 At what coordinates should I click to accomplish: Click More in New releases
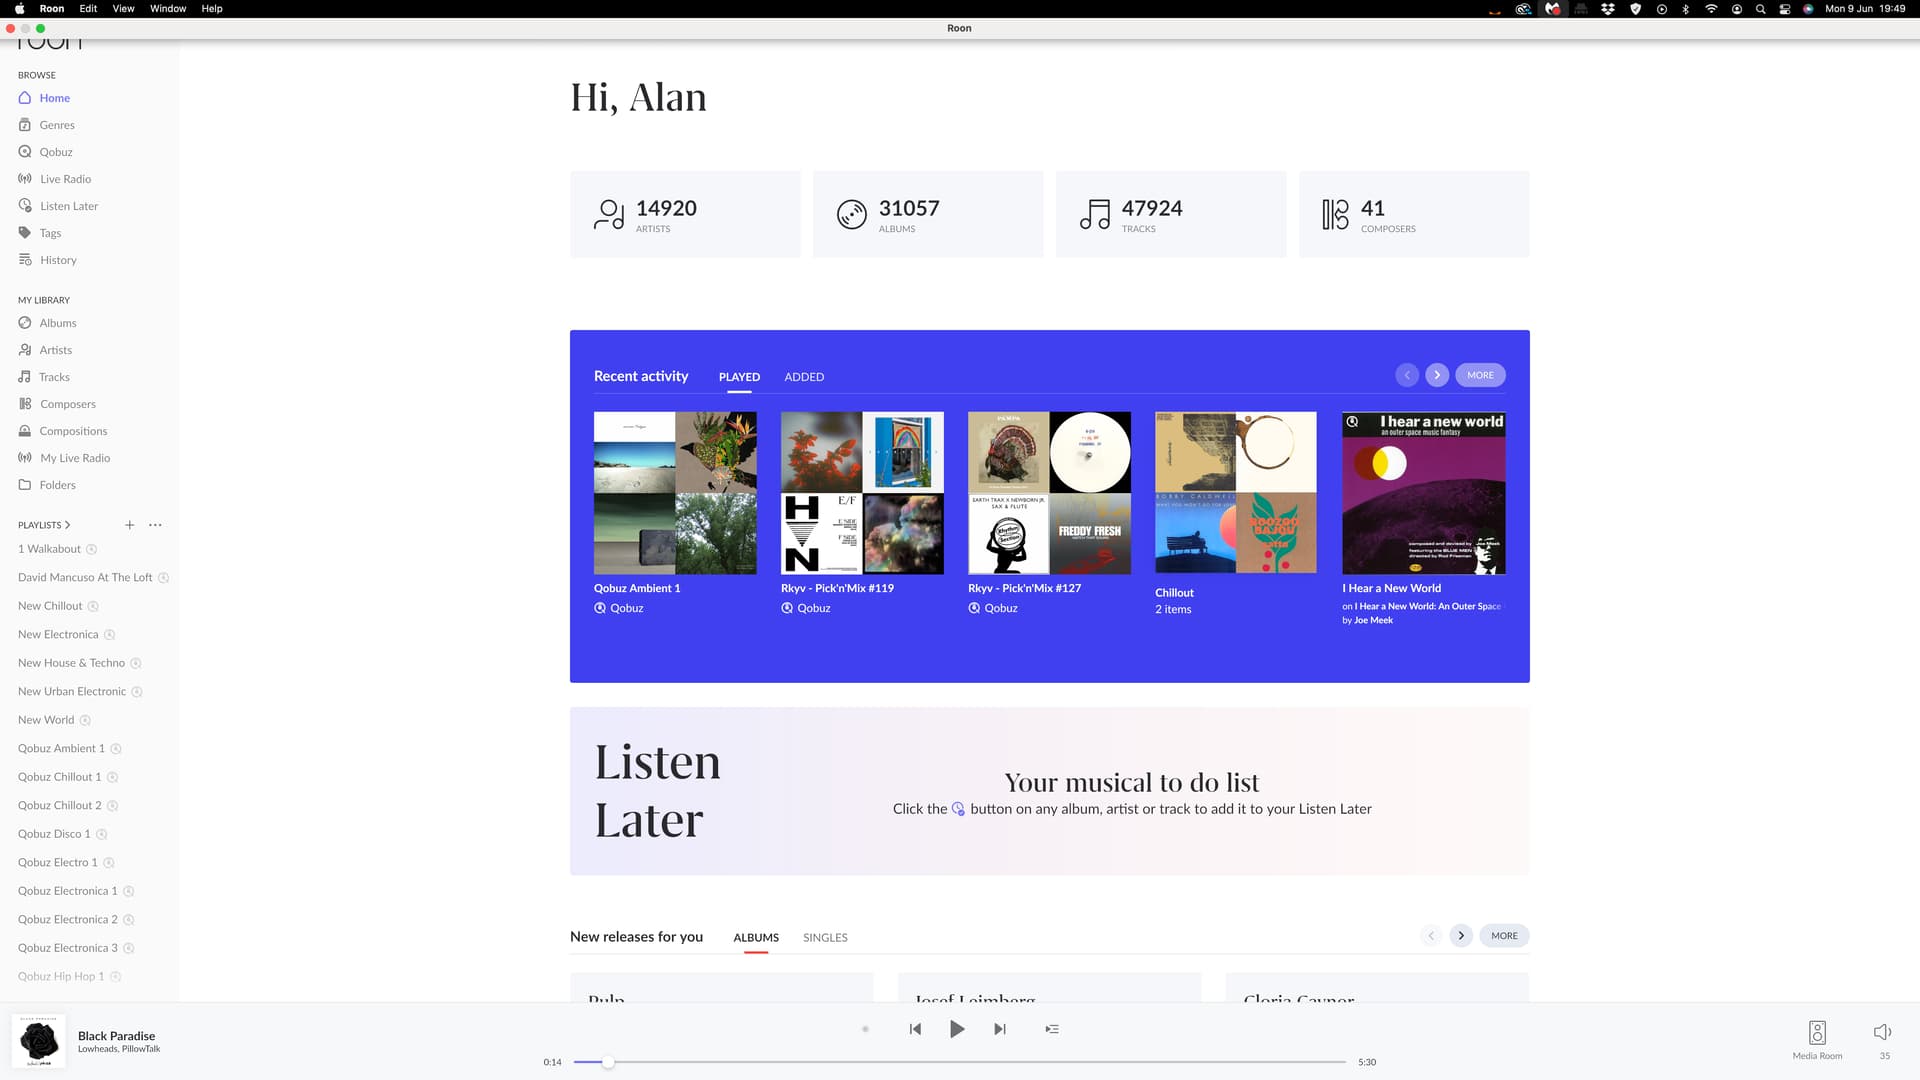pyautogui.click(x=1504, y=936)
